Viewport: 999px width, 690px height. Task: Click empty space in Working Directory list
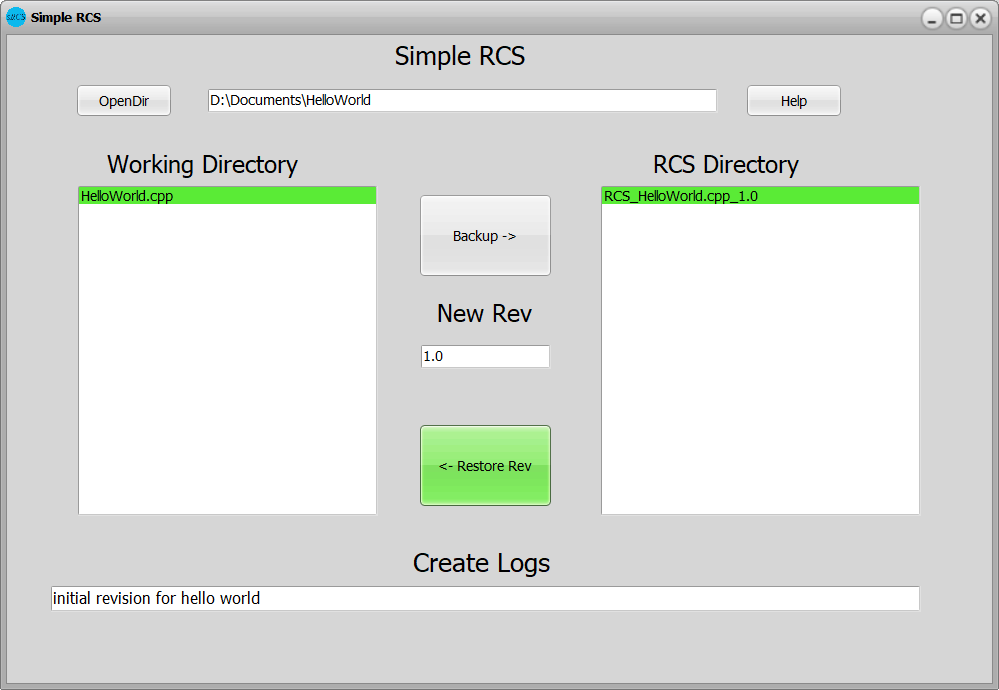click(227, 360)
